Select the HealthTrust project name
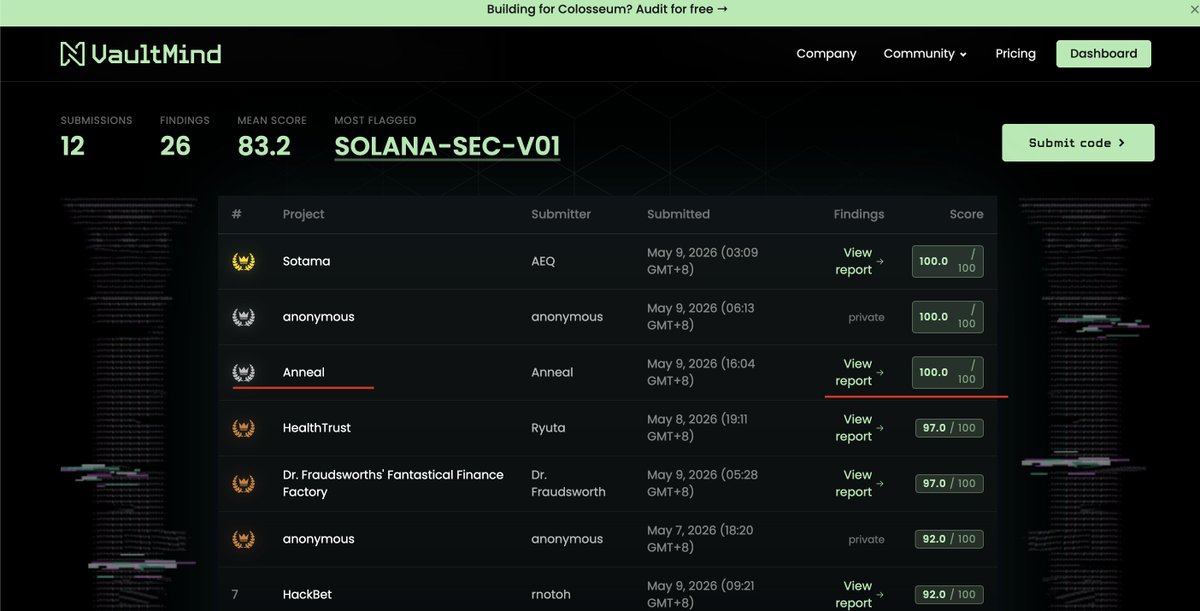Screen dimensions: 1200x611 pyautogui.click(x=317, y=428)
